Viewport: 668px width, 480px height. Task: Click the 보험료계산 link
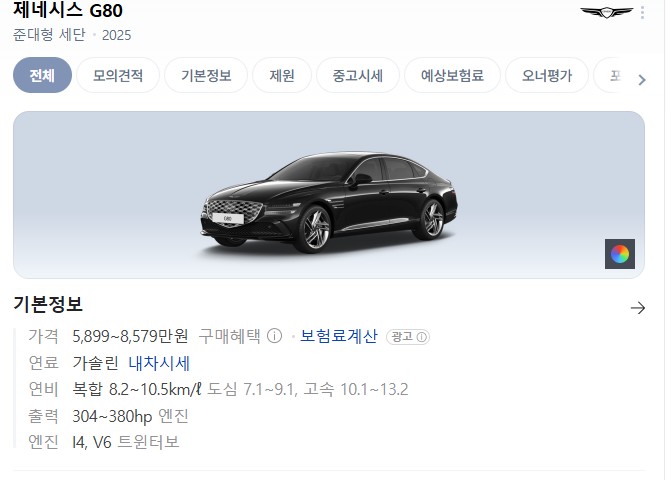[339, 336]
